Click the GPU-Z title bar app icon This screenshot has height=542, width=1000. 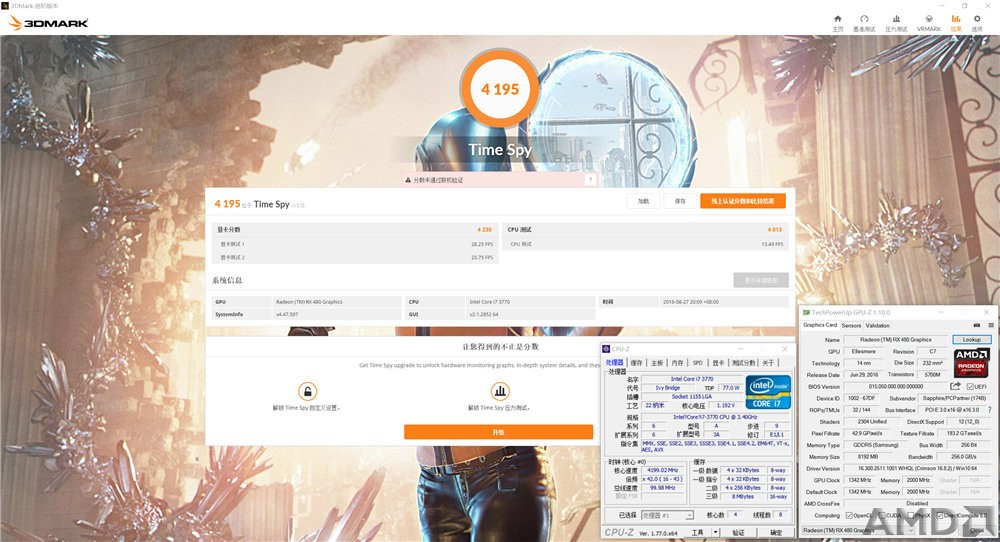807,312
